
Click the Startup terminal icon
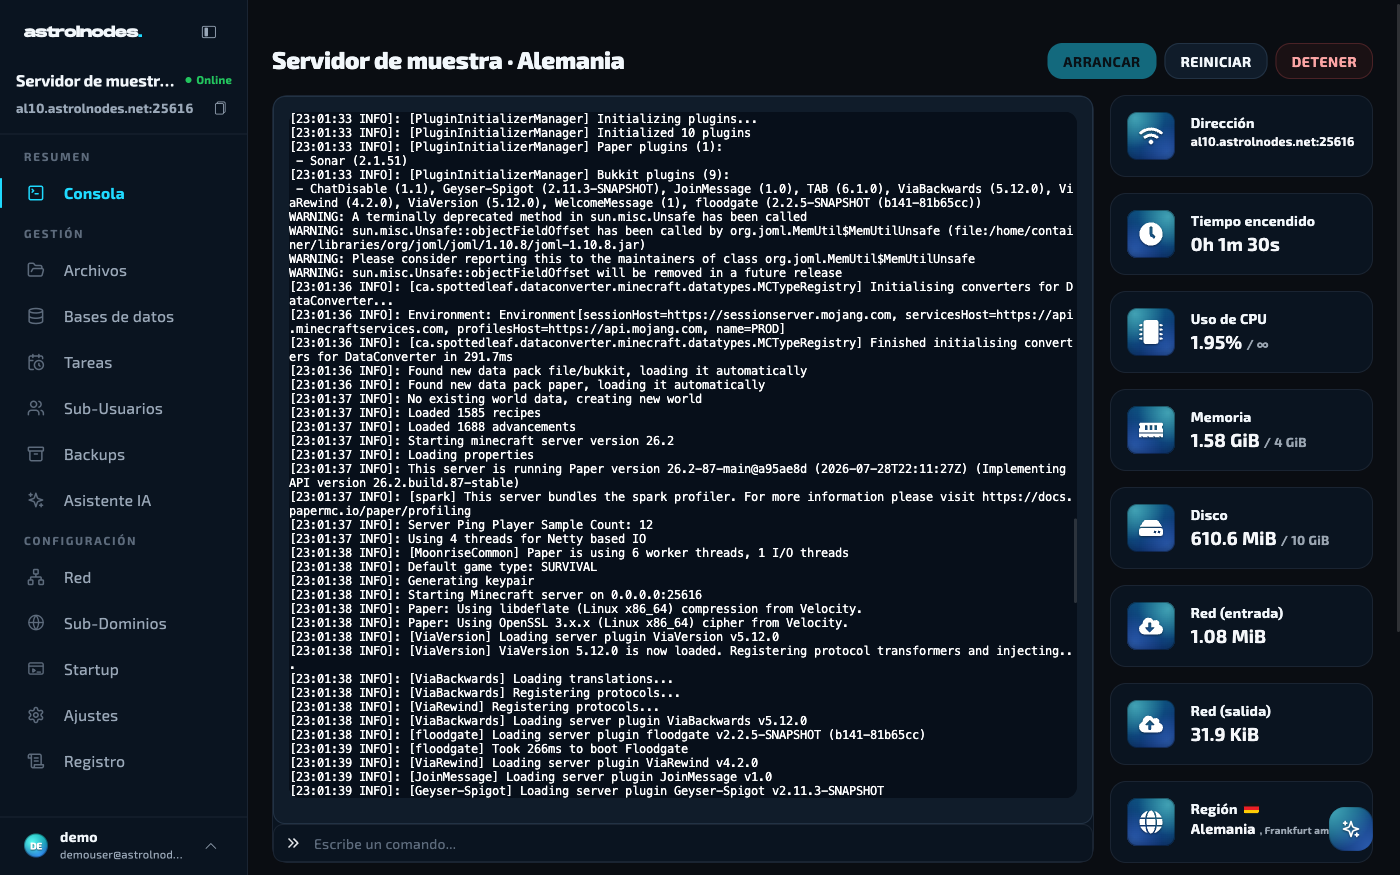[36, 669]
